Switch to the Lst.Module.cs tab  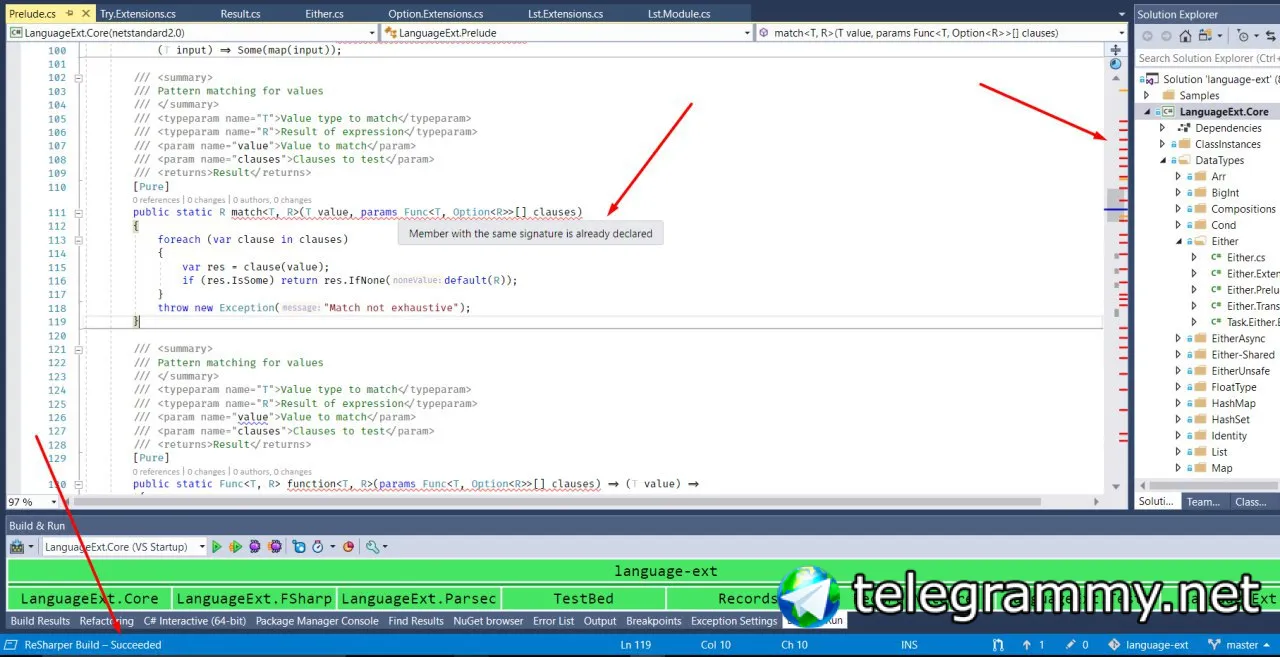click(x=678, y=14)
